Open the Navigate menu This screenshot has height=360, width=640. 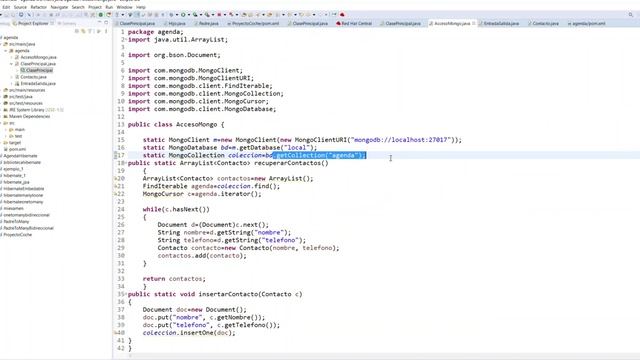[59, 7]
